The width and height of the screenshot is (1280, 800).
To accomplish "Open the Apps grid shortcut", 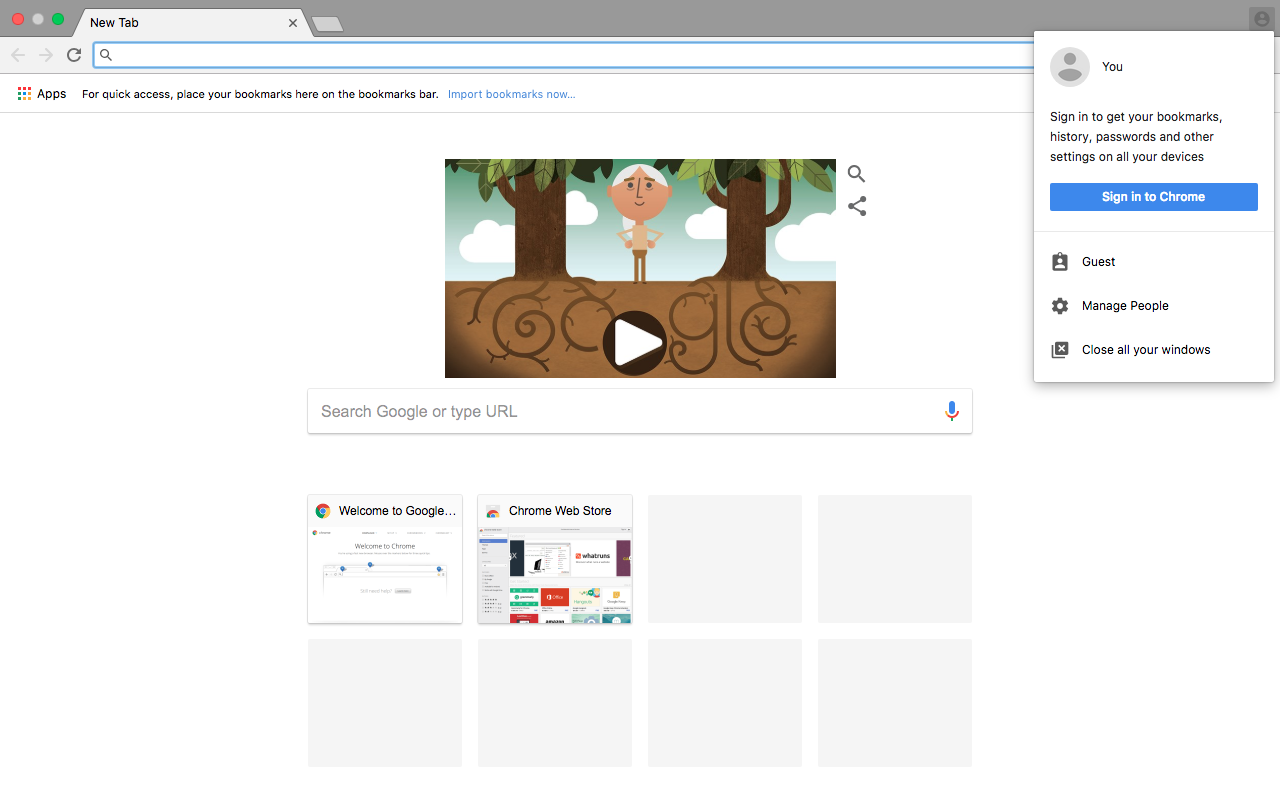I will [42, 94].
